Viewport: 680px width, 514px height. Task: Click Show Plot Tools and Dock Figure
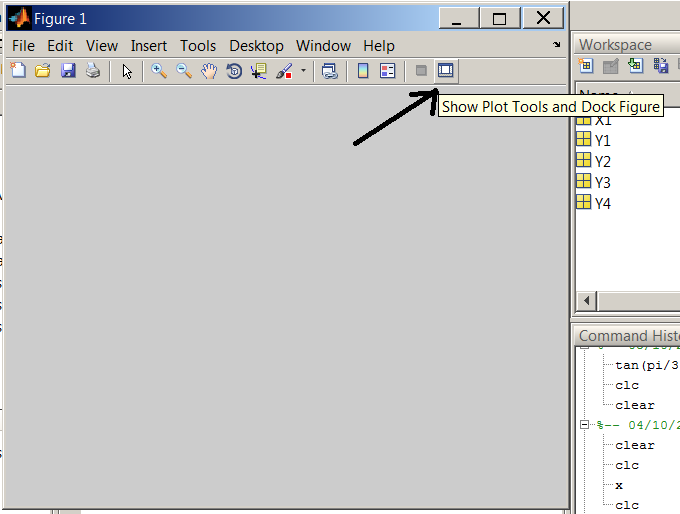click(446, 71)
